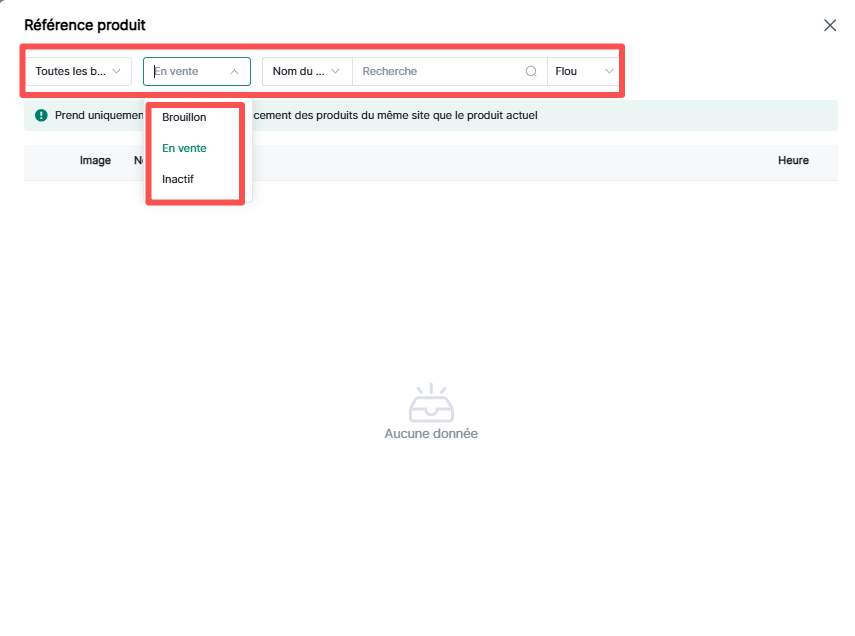Collapse the En vente status dropdown
The image size is (855, 636).
click(x=196, y=72)
